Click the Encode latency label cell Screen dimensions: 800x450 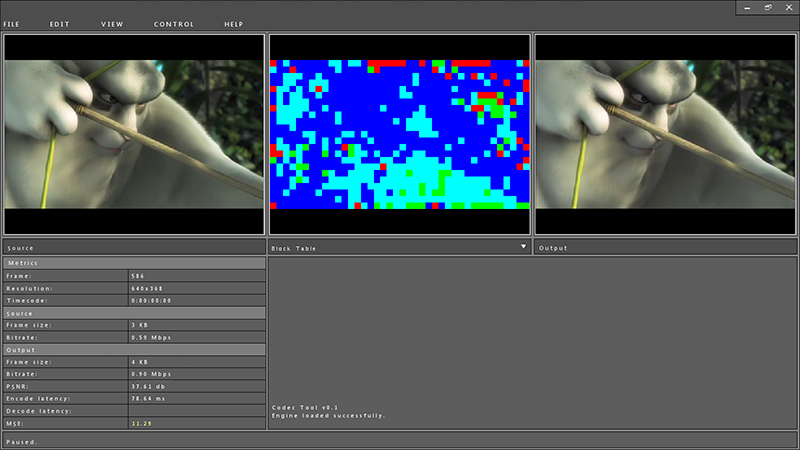point(66,398)
